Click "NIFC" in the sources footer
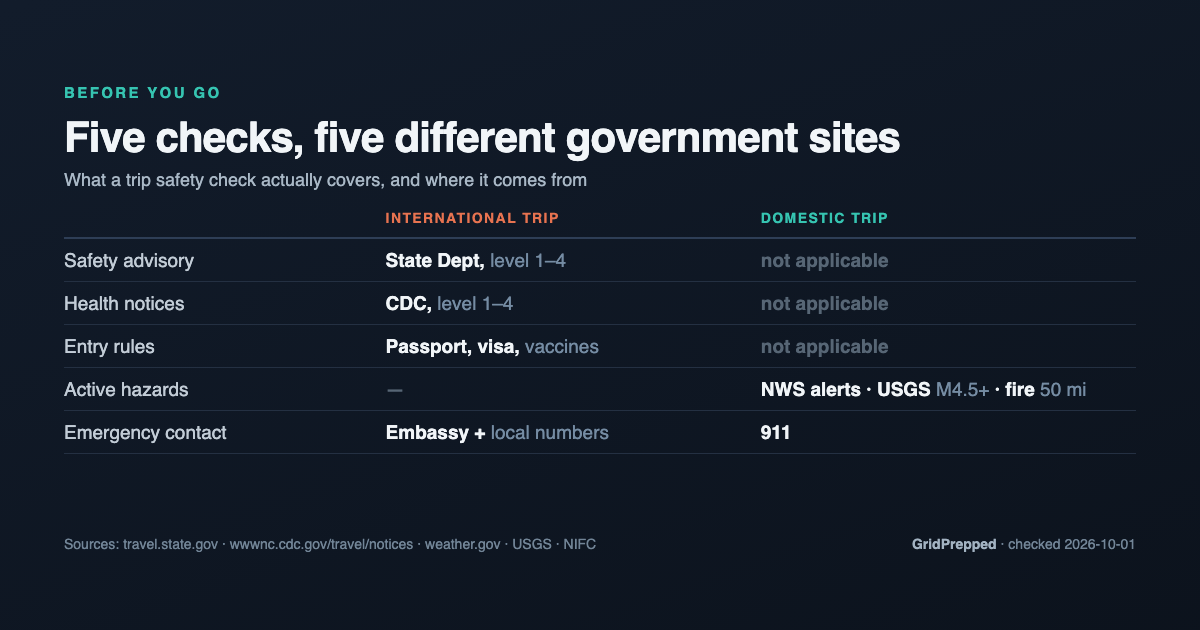The height and width of the screenshot is (630, 1200). (580, 545)
